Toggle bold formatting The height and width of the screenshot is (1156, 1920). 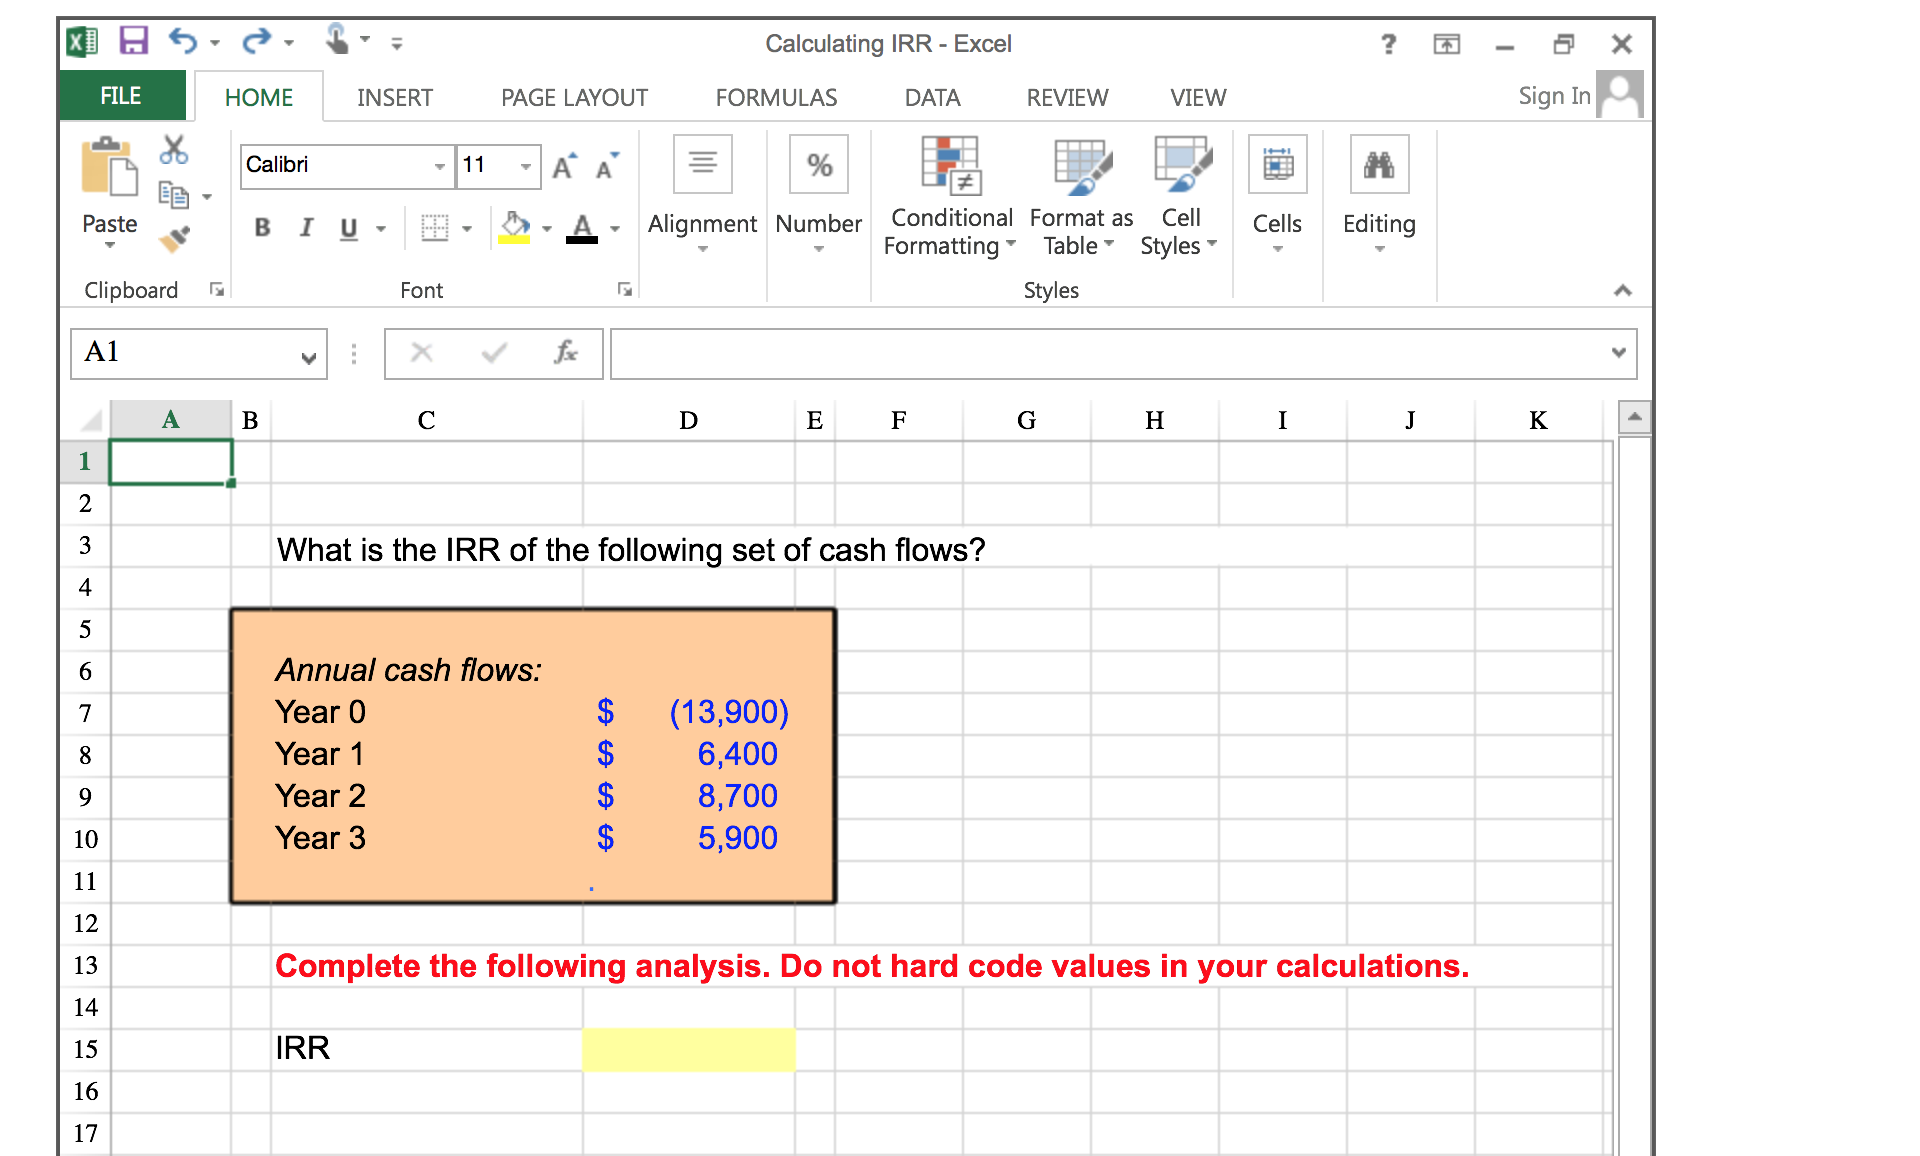(x=262, y=228)
